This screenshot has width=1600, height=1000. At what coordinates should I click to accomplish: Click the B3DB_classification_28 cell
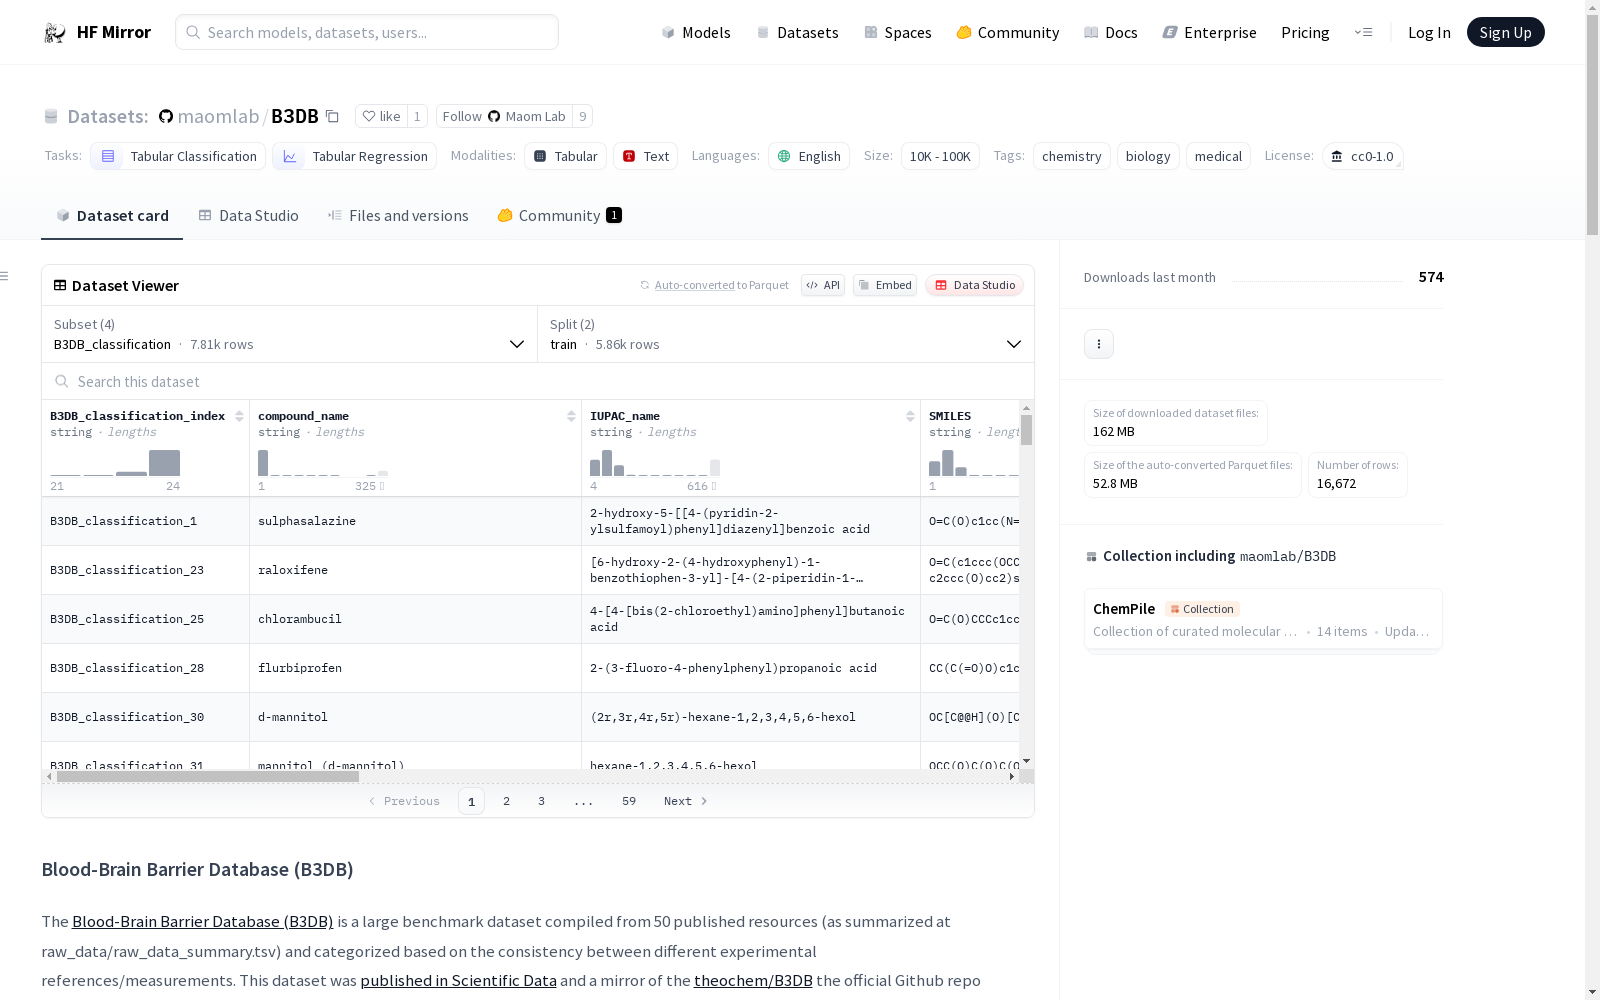pos(146,668)
